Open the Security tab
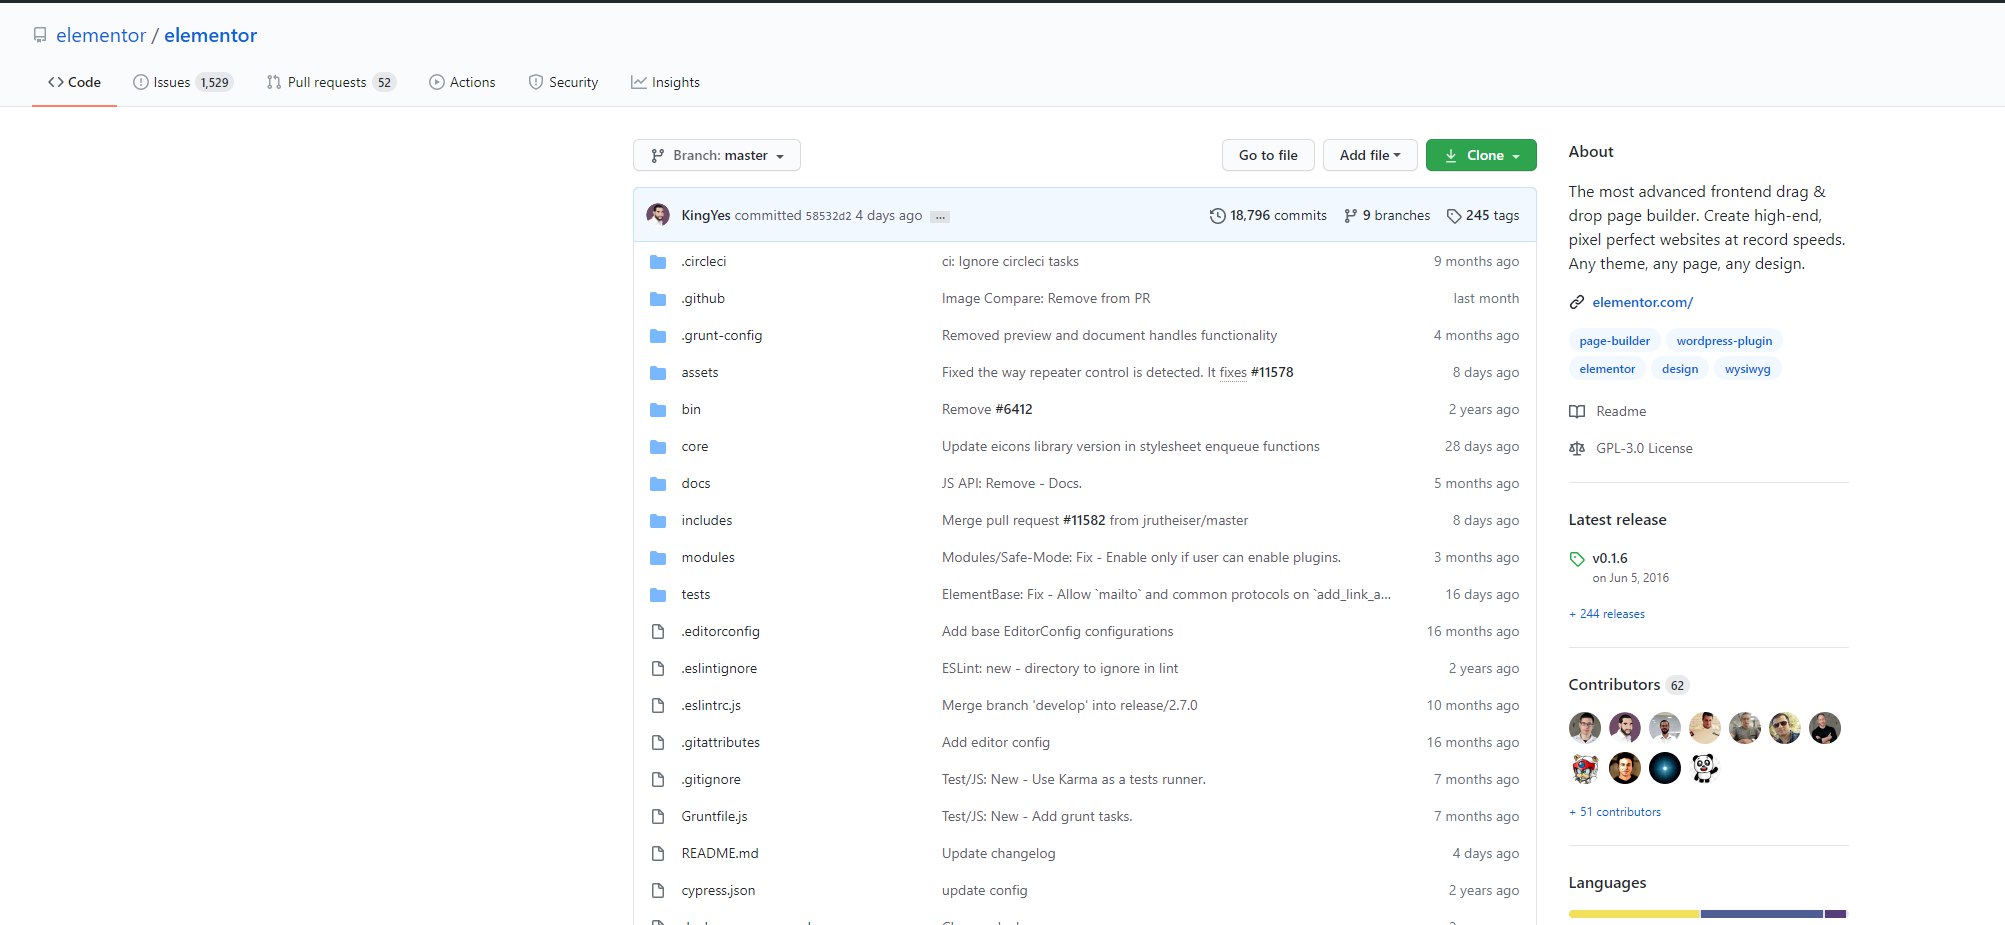The image size is (2005, 925). 563,82
